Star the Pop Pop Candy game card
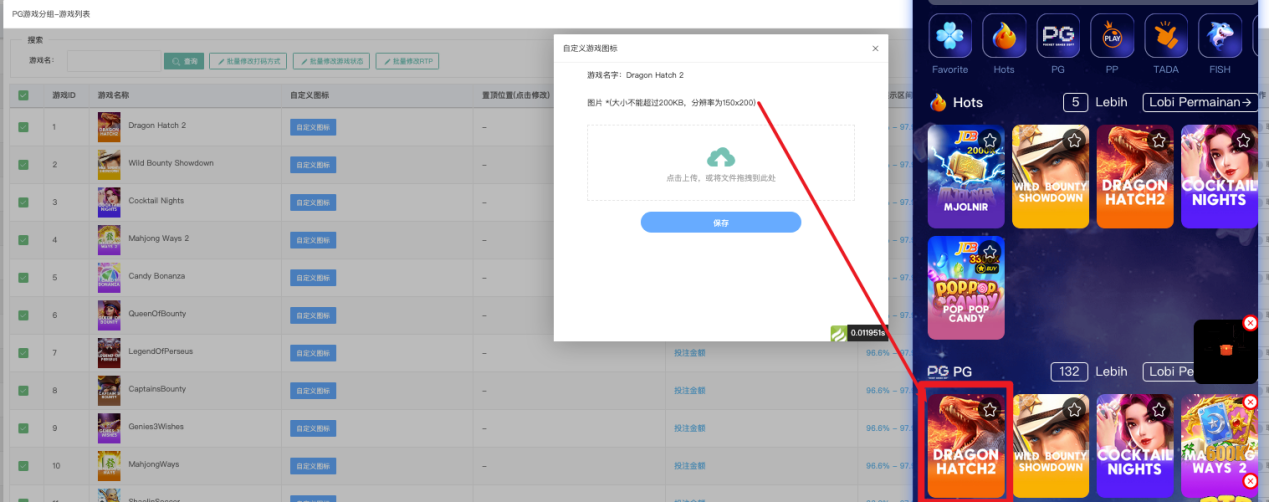Image resolution: width=1269 pixels, height=502 pixels. click(990, 251)
